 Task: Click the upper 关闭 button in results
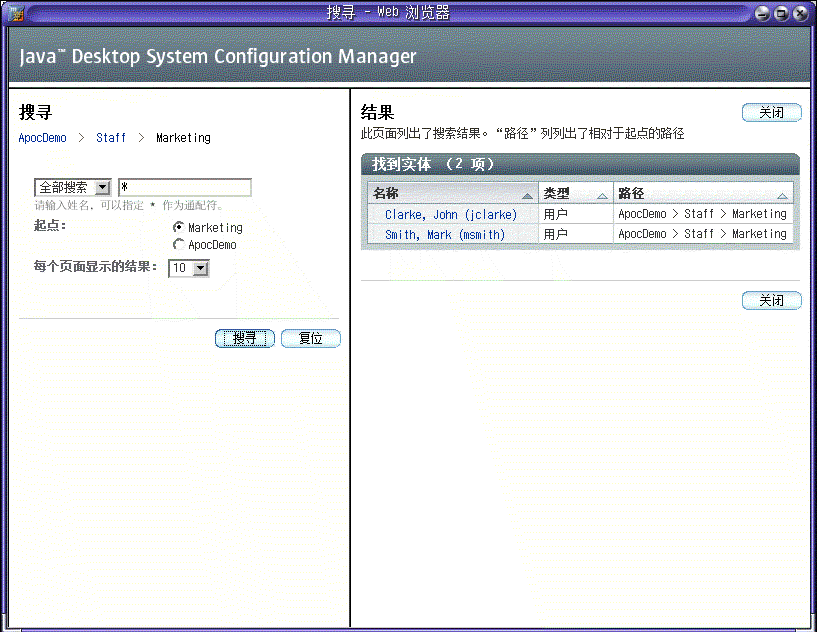771,113
